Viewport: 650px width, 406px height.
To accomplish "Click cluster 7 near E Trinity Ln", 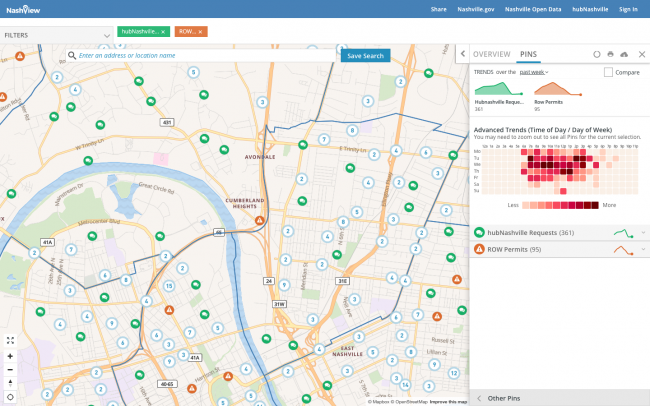I will (324, 139).
